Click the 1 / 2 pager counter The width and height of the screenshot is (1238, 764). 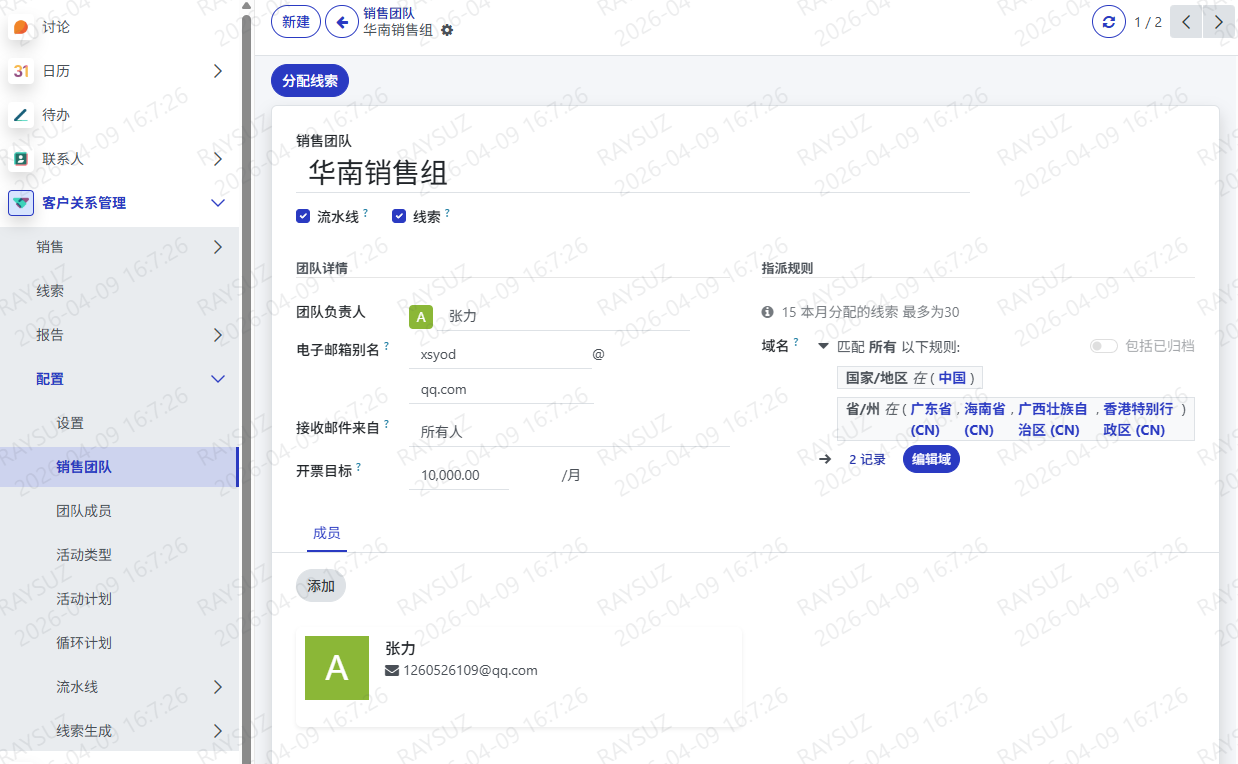(x=1147, y=22)
